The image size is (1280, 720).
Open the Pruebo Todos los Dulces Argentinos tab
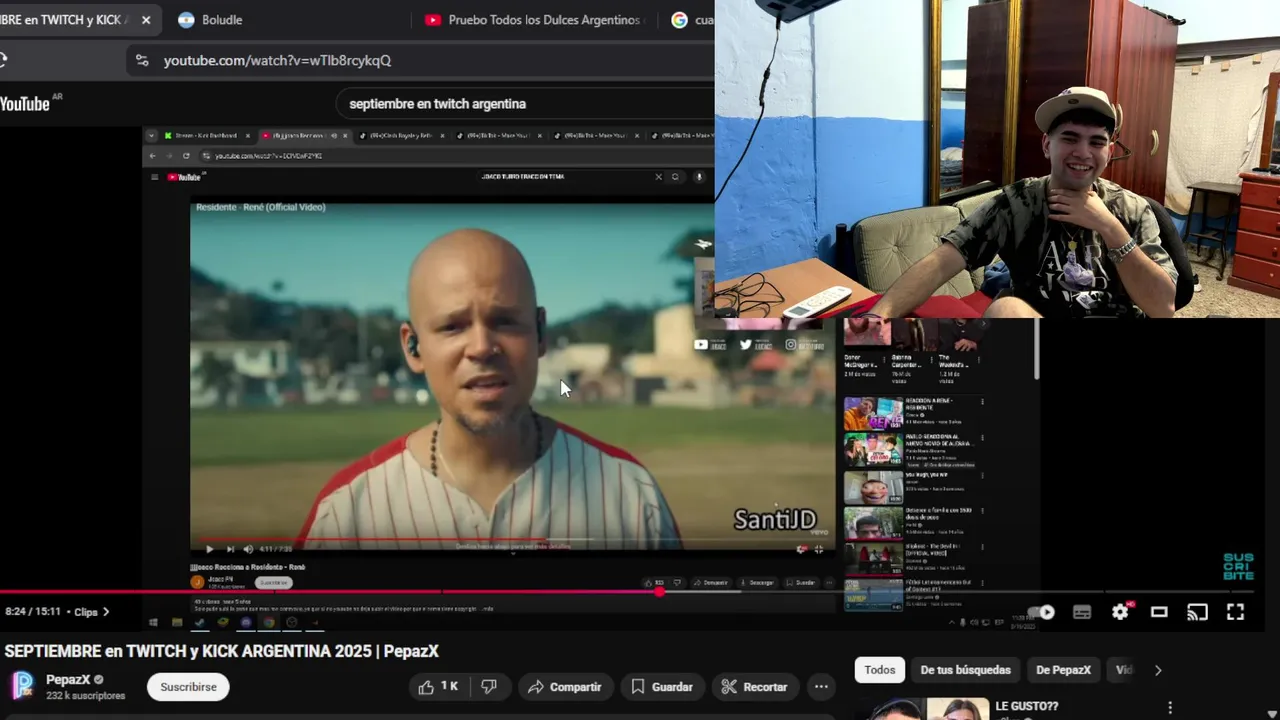[535, 20]
